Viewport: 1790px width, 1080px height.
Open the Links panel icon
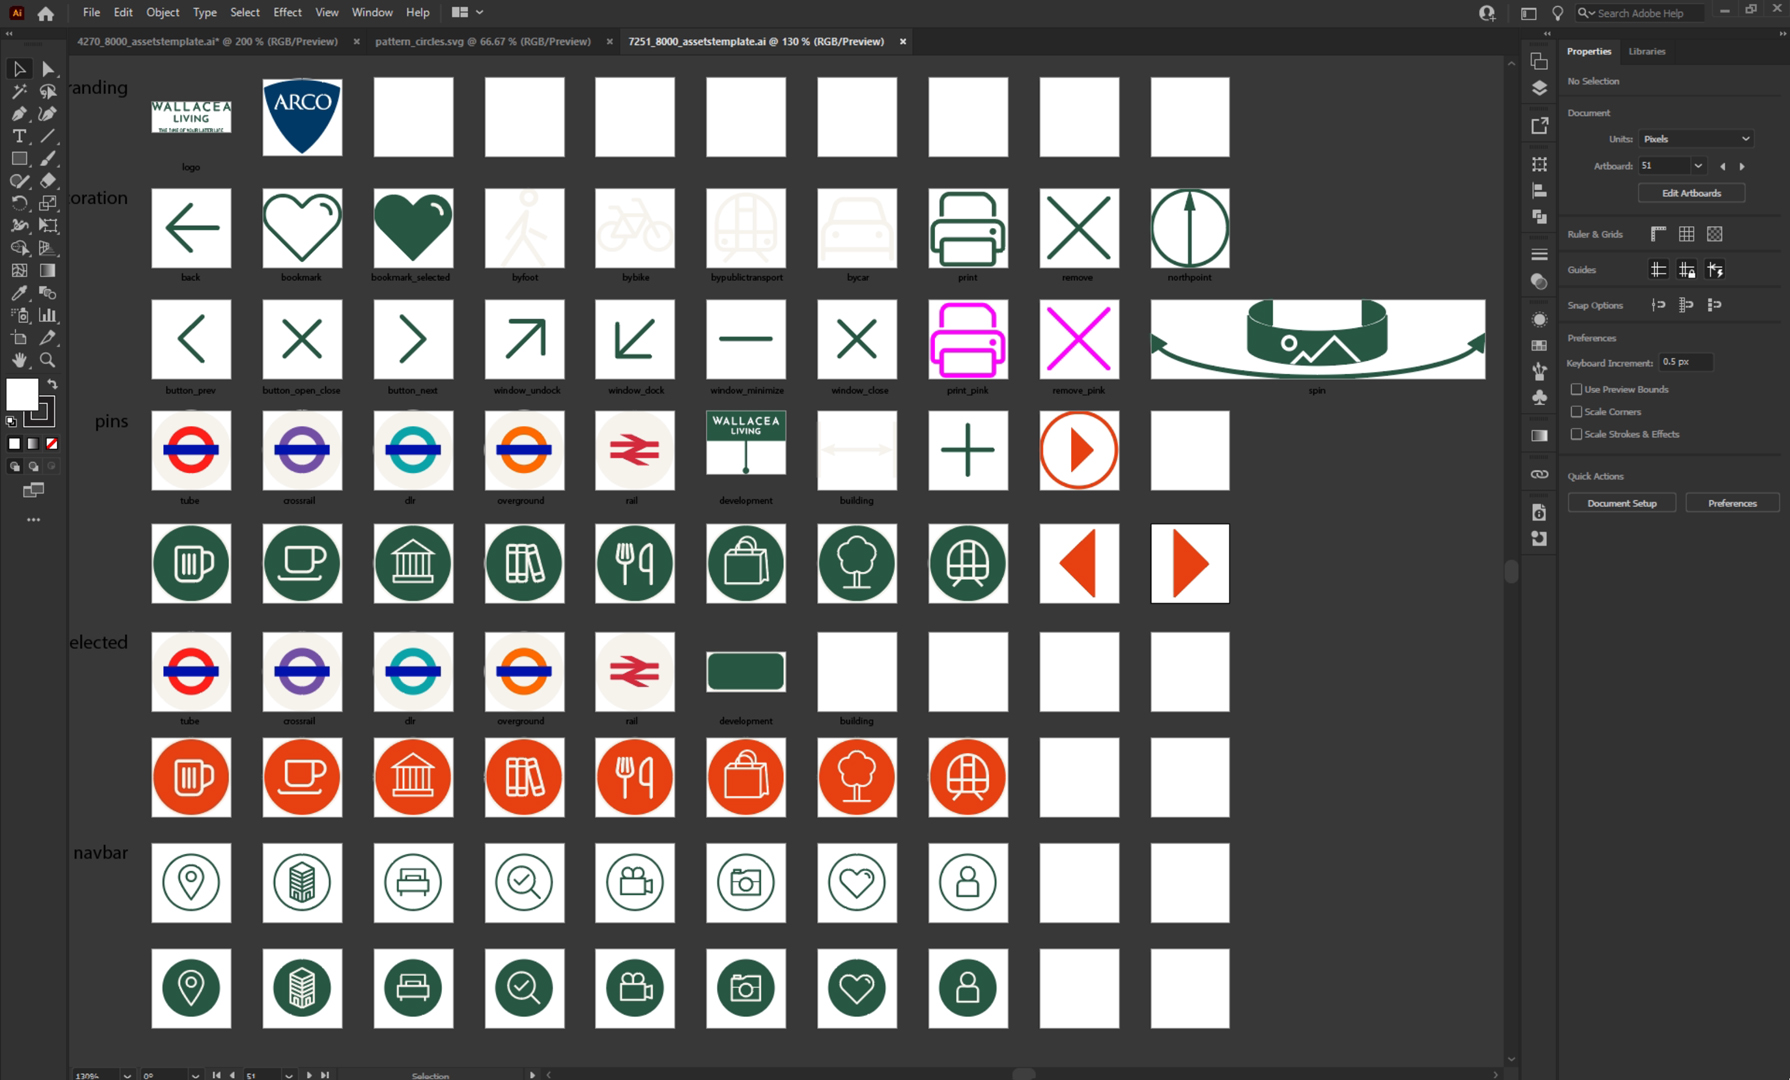point(1539,474)
